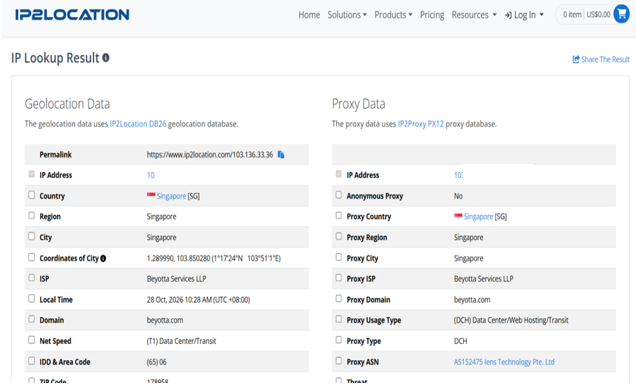Open the IP2Proxy PX12 link
This screenshot has height=385, width=636.
421,124
